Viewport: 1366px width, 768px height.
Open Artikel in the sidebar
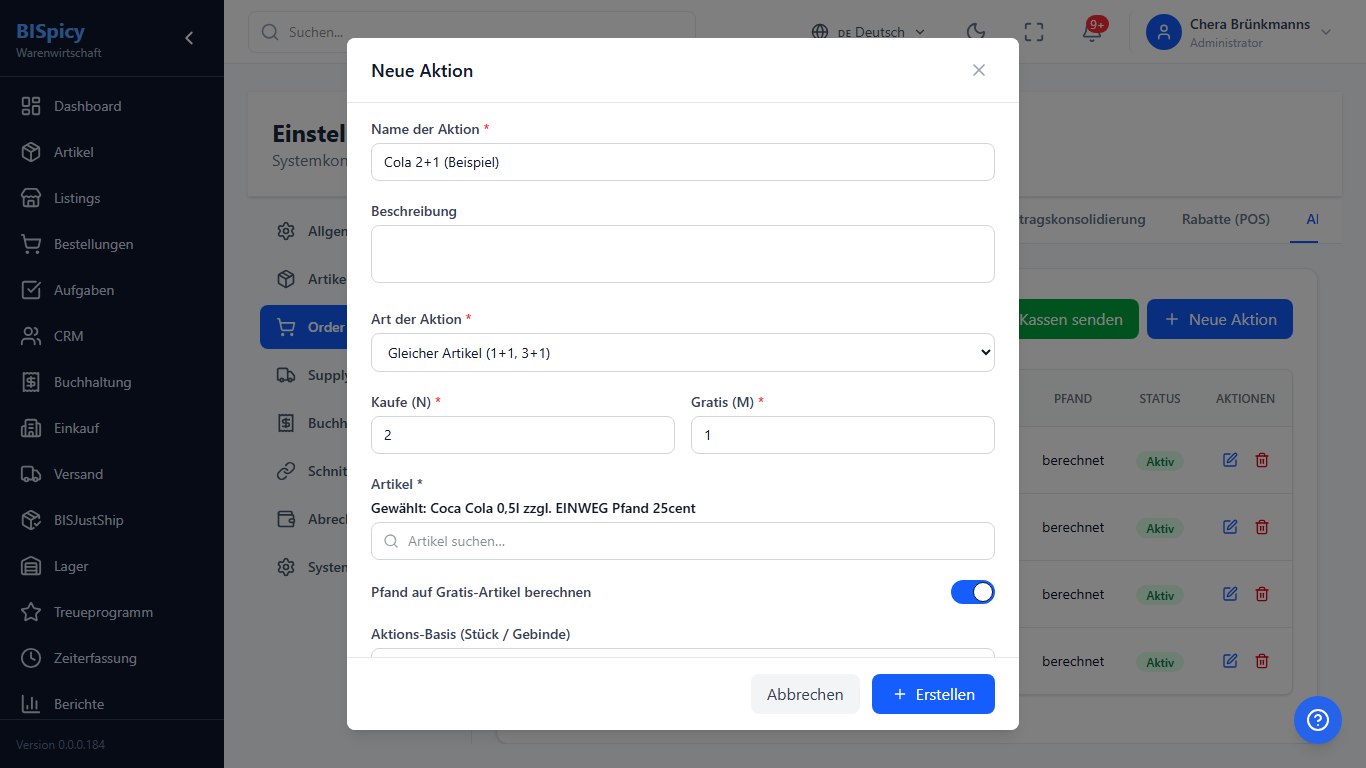(111, 152)
